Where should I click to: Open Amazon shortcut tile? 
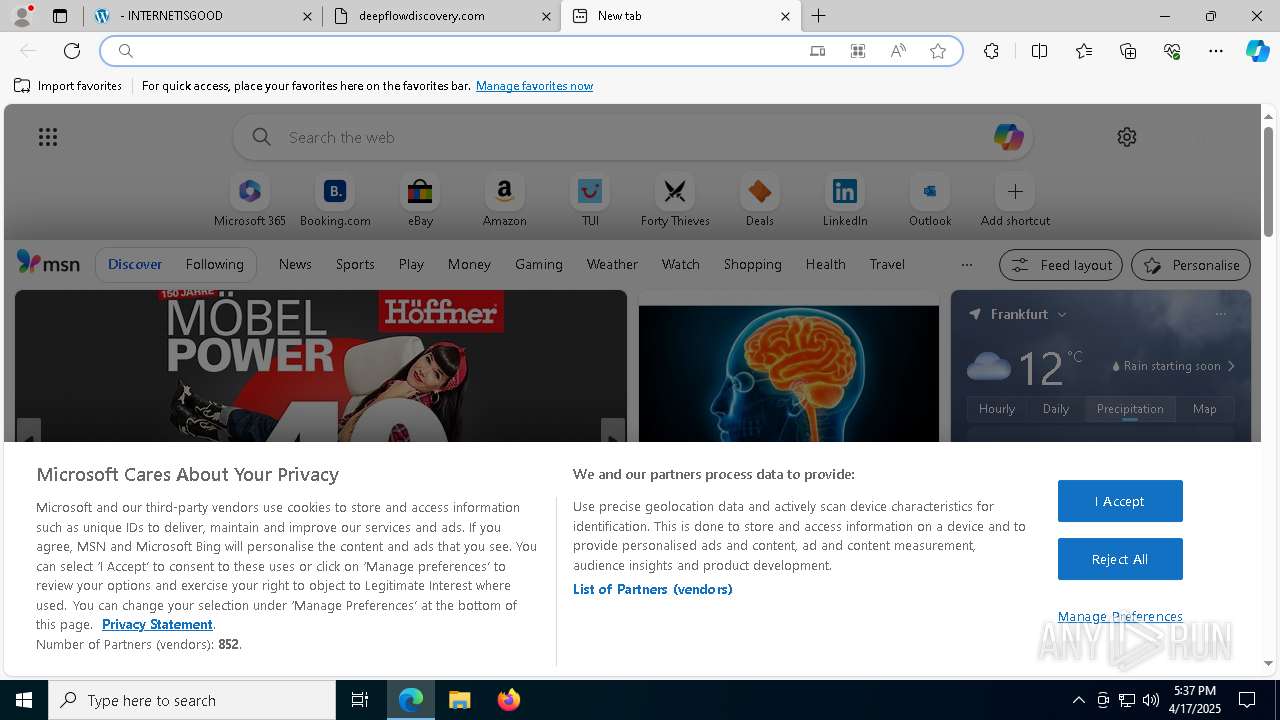[x=504, y=201]
